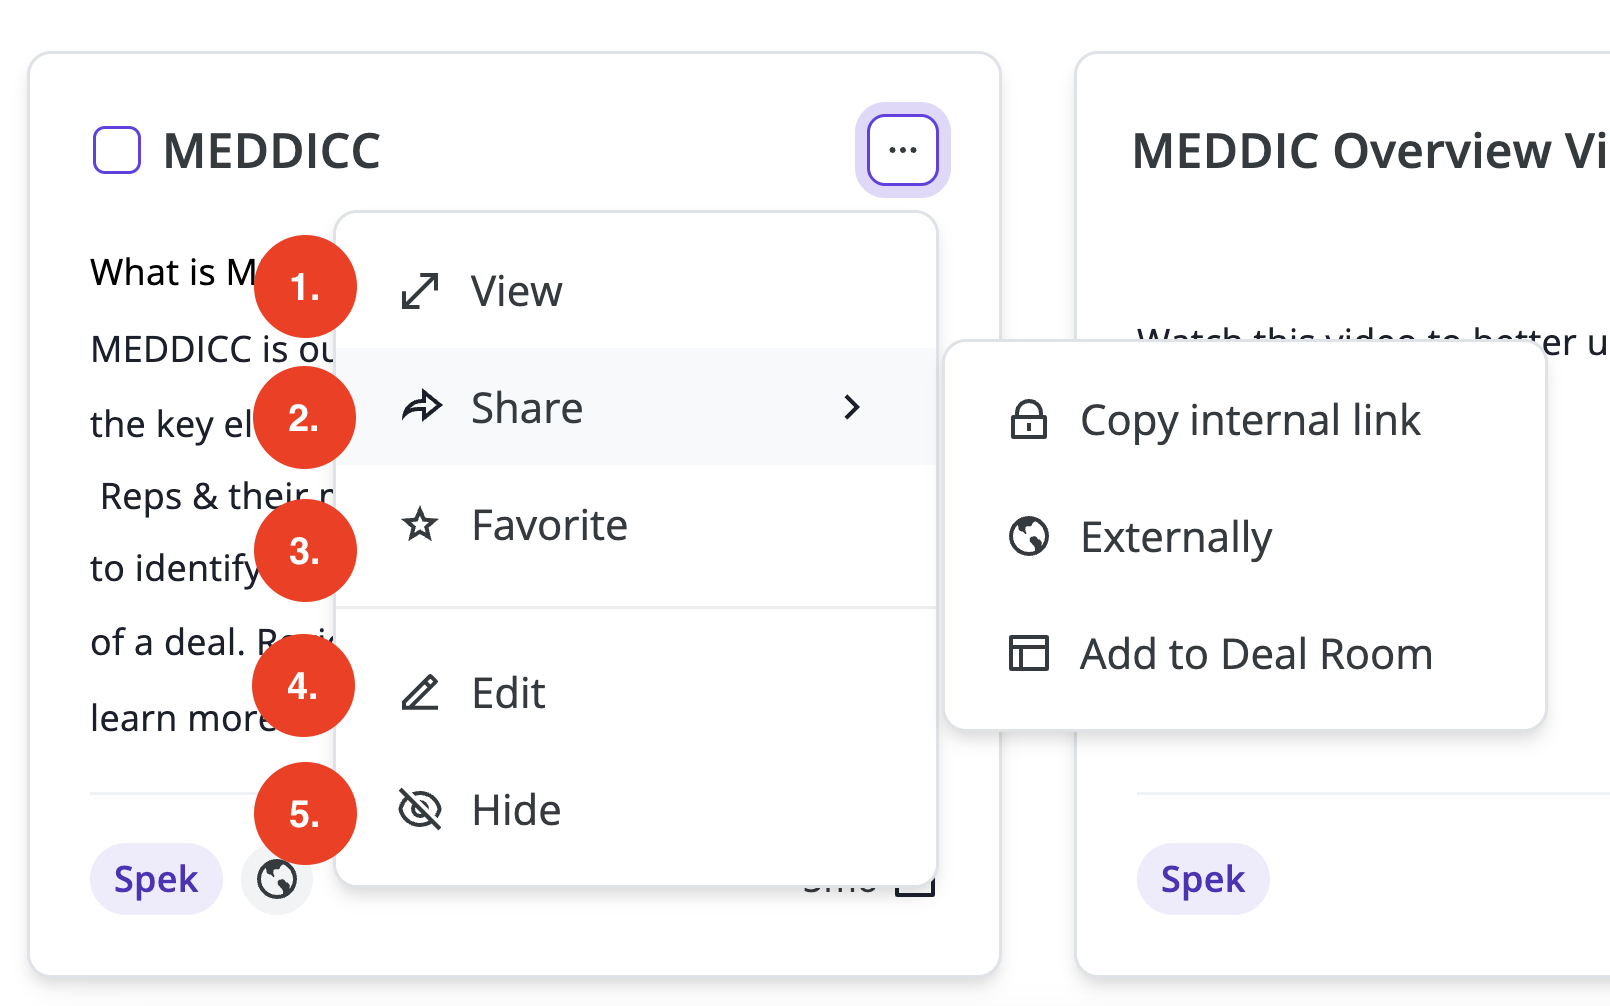Viewport: 1610px width, 1006px height.
Task: Click the globe icon on MEDDICC card footer
Action: (277, 879)
